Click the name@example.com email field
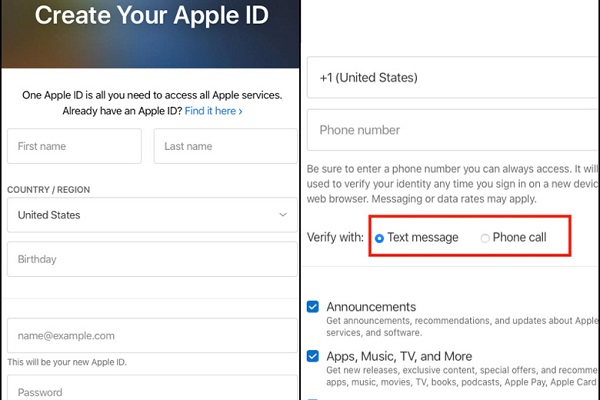The width and height of the screenshot is (600, 400). (152, 335)
